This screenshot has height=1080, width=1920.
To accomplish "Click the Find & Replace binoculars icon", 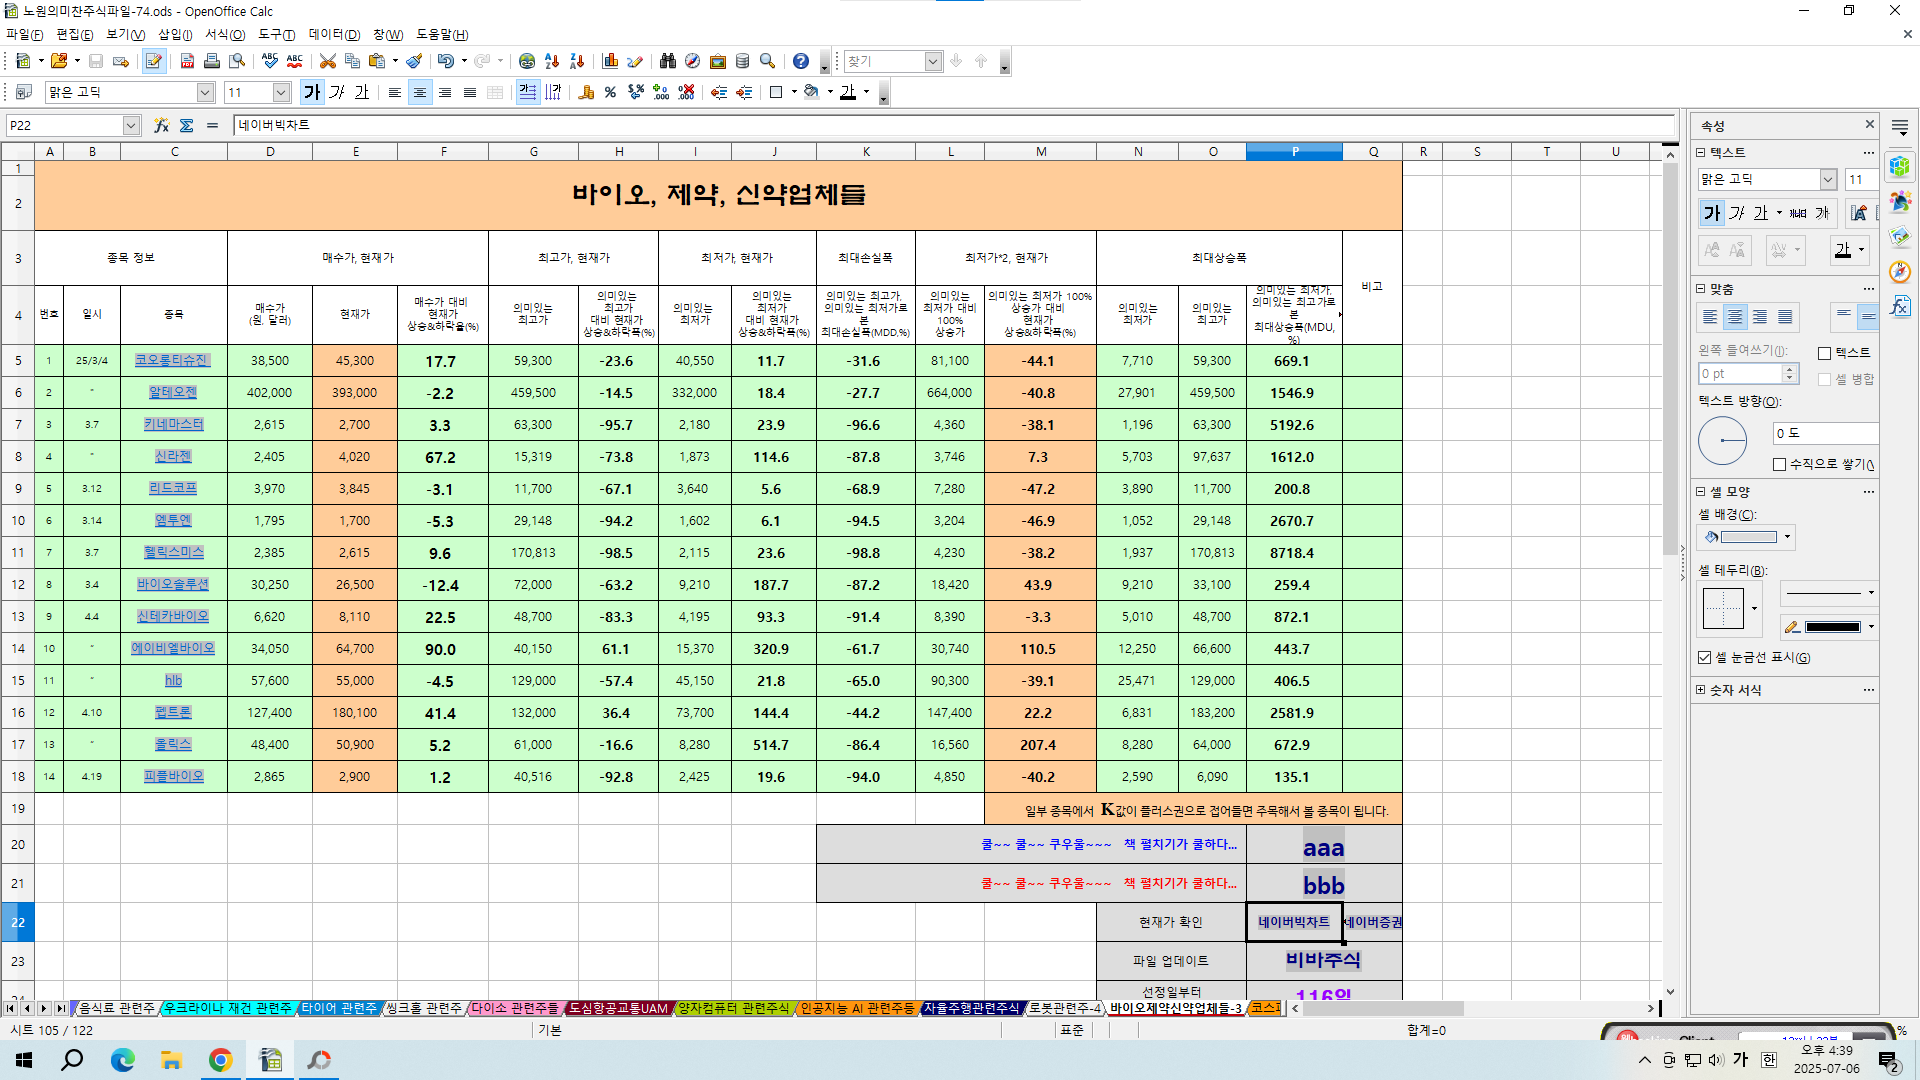I will point(668,62).
